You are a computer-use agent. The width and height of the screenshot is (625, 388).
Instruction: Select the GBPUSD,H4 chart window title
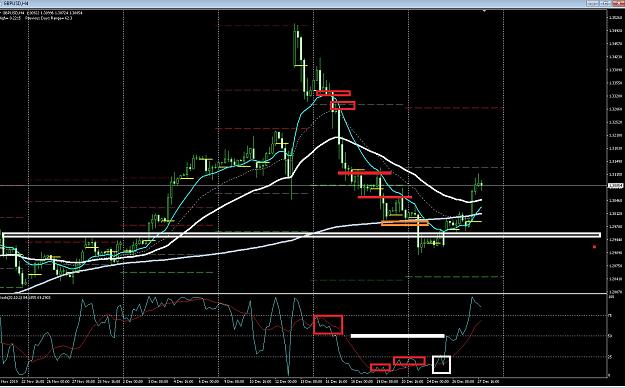[x=16, y=3]
